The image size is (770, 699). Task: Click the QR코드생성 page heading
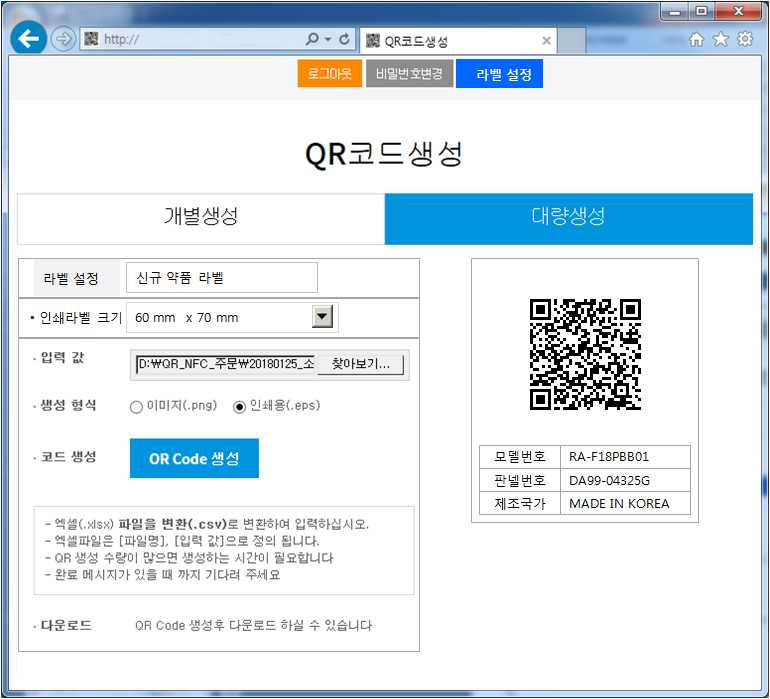tap(384, 154)
